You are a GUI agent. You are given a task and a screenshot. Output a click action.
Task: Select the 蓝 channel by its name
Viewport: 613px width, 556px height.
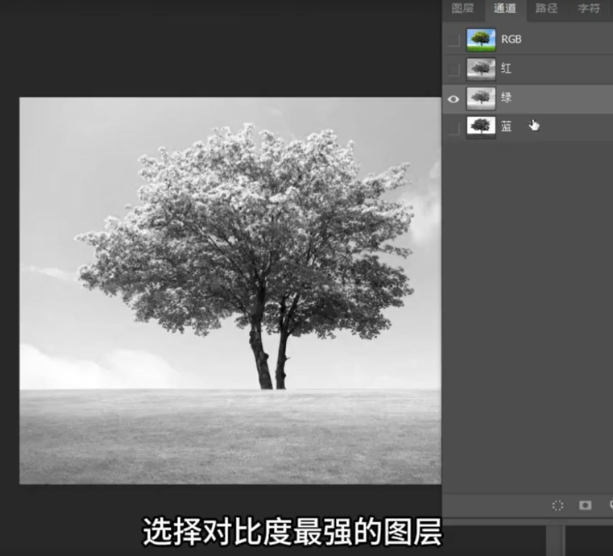tap(506, 127)
